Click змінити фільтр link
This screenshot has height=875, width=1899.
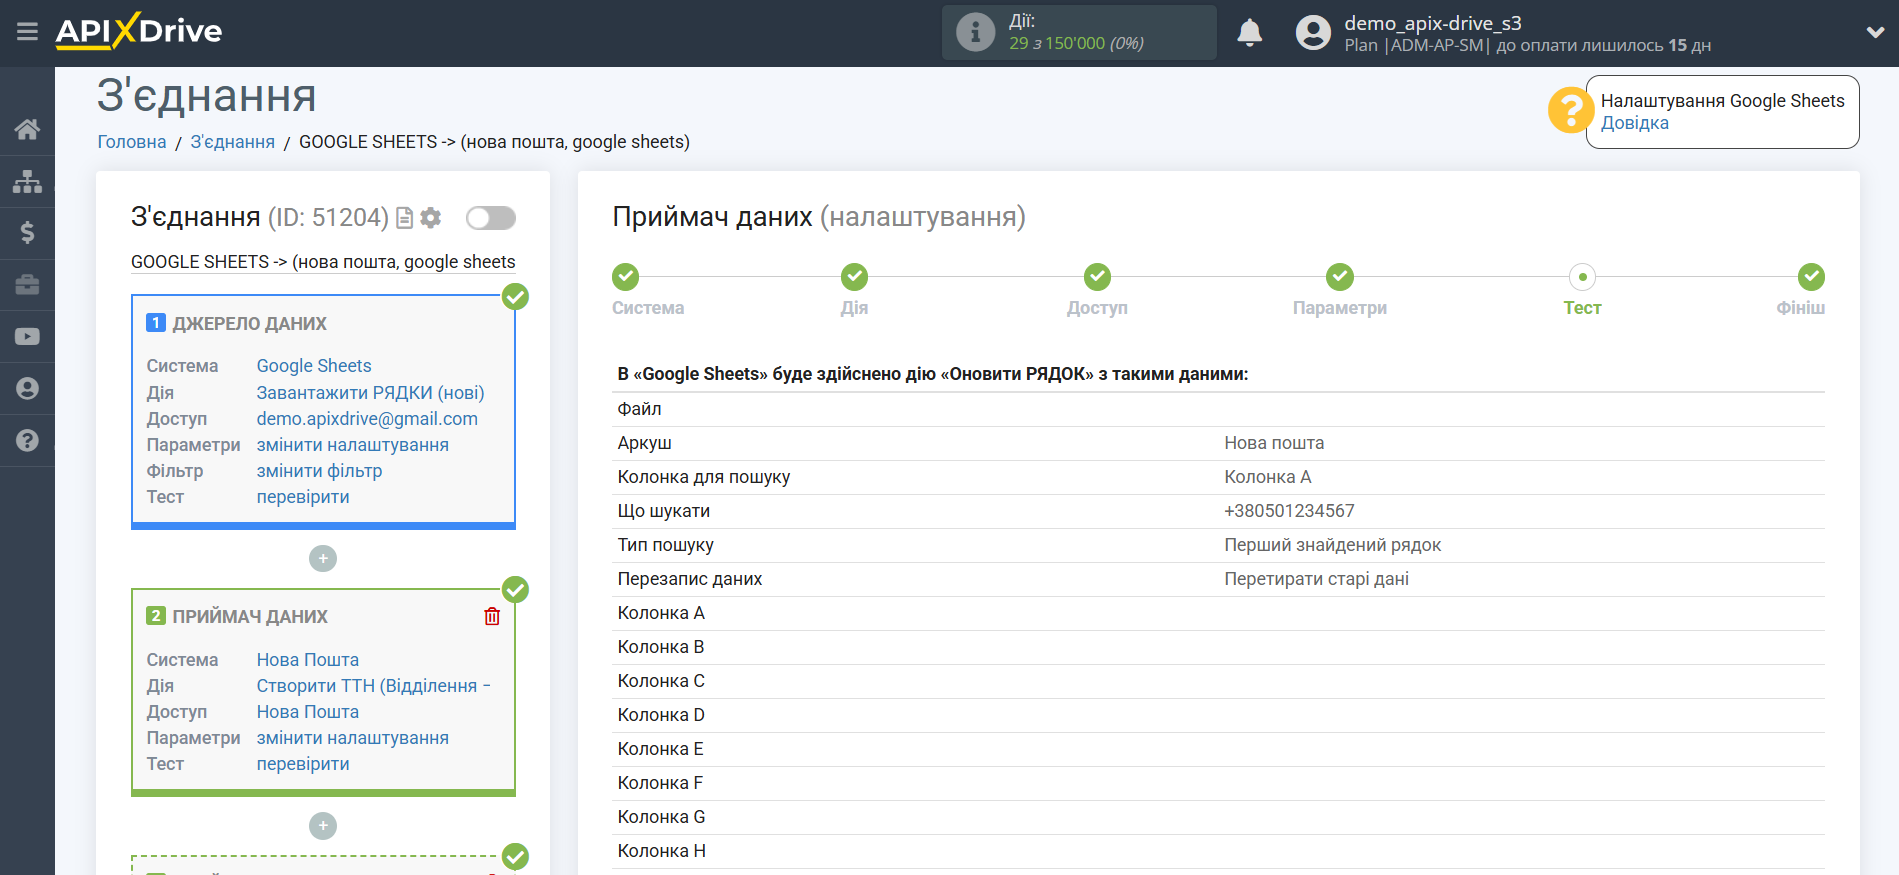coord(319,471)
